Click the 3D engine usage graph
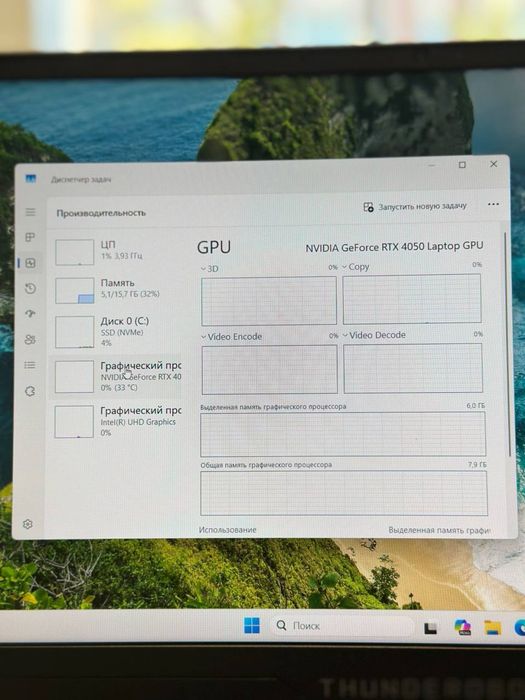This screenshot has height=700, width=525. pos(269,300)
